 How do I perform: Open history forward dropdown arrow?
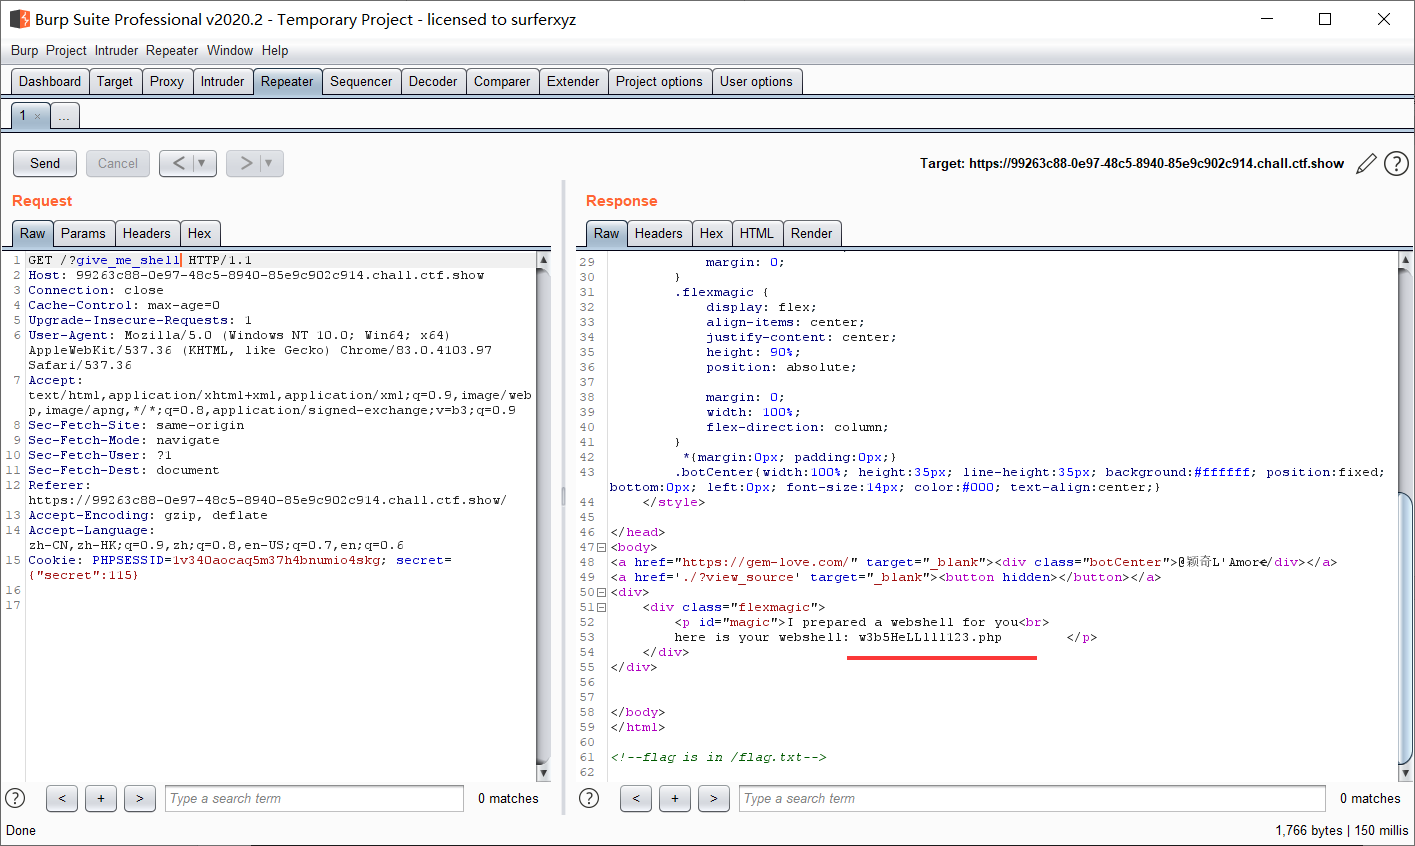point(268,163)
